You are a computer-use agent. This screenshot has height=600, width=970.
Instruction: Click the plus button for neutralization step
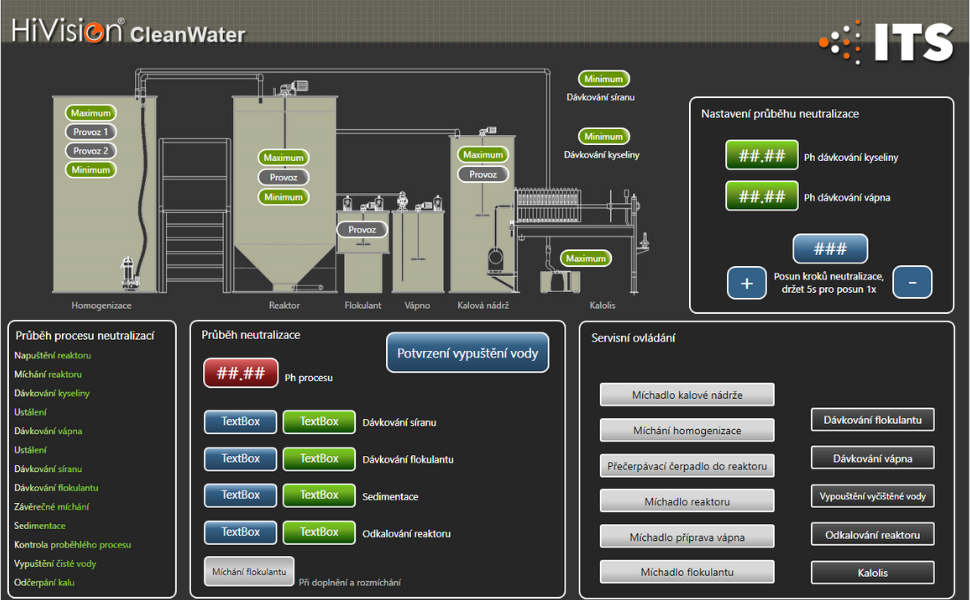747,283
